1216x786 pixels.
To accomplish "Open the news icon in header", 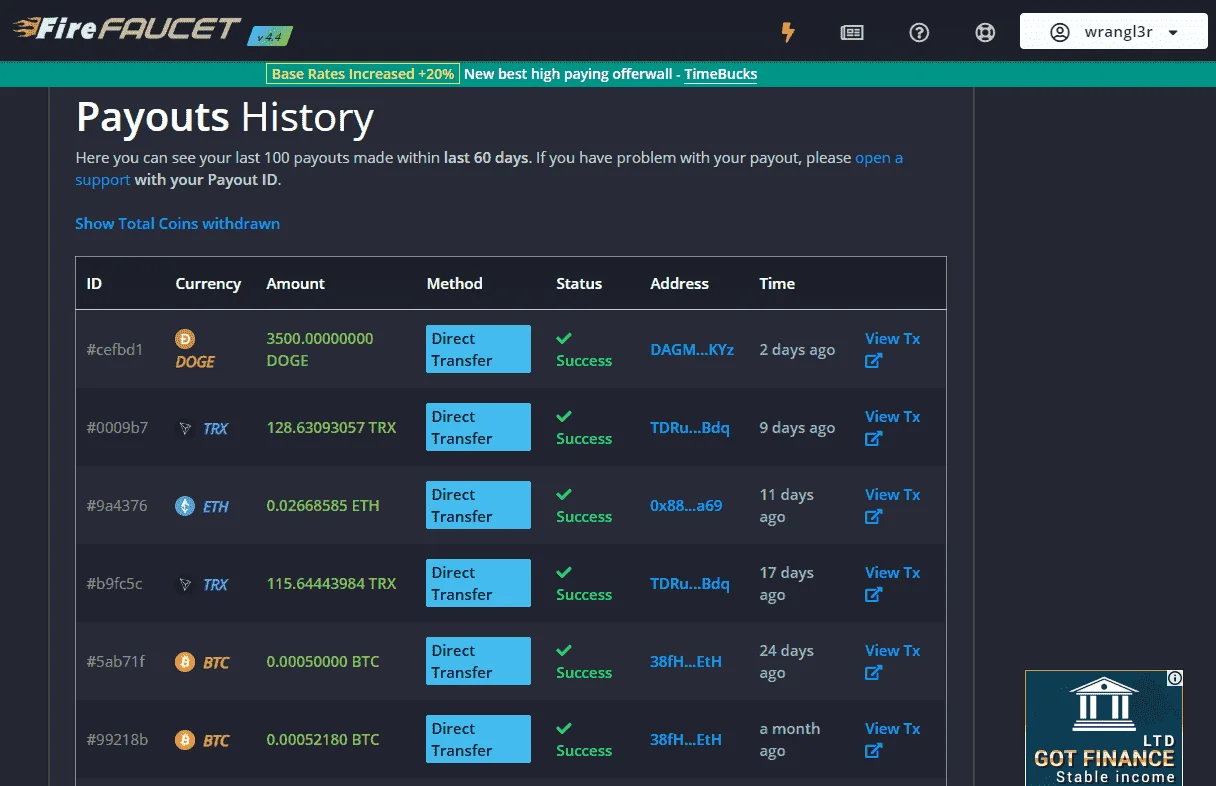I will 852,32.
